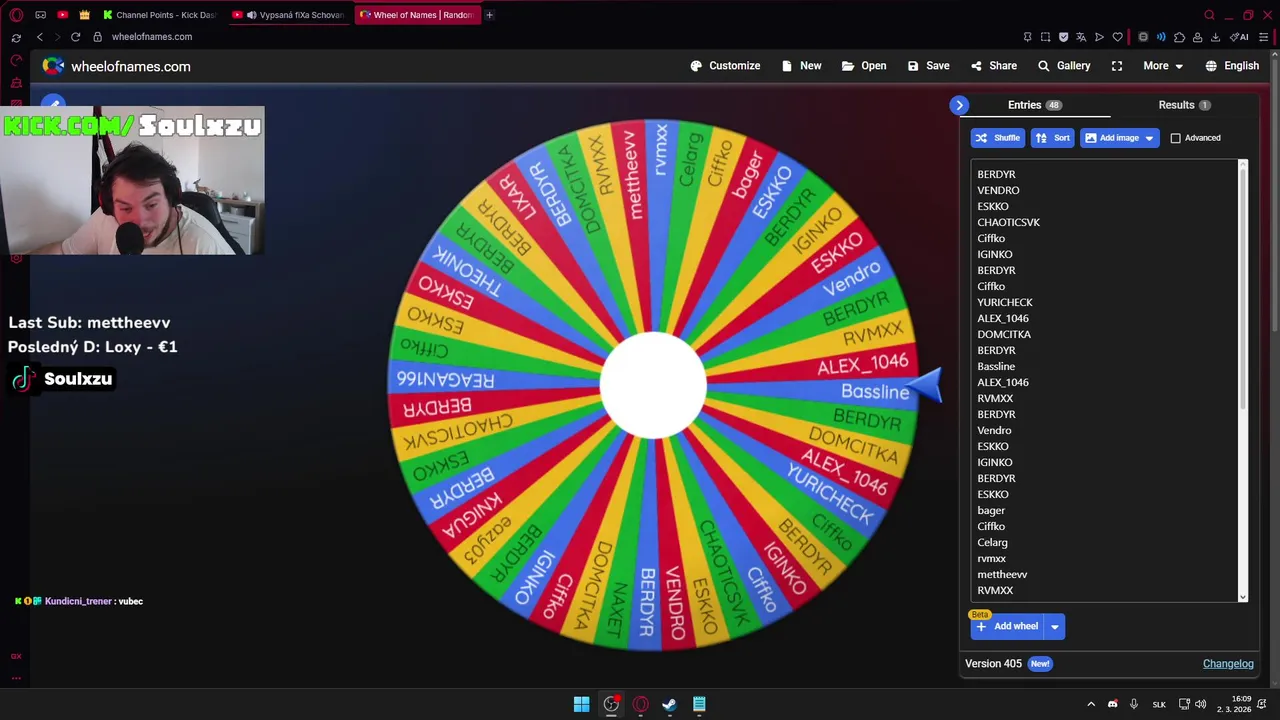
Task: Open Add image dropdown arrow
Action: (1149, 138)
